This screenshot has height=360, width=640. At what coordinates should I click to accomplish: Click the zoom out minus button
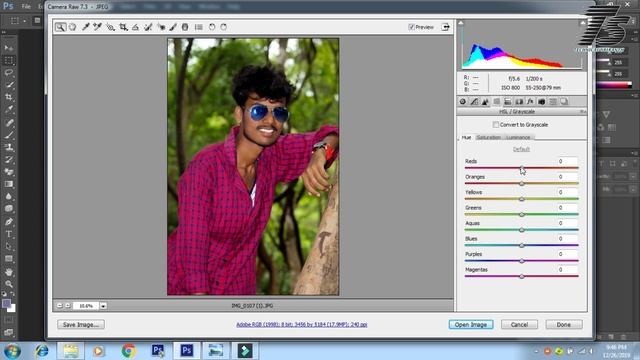[x=60, y=305]
